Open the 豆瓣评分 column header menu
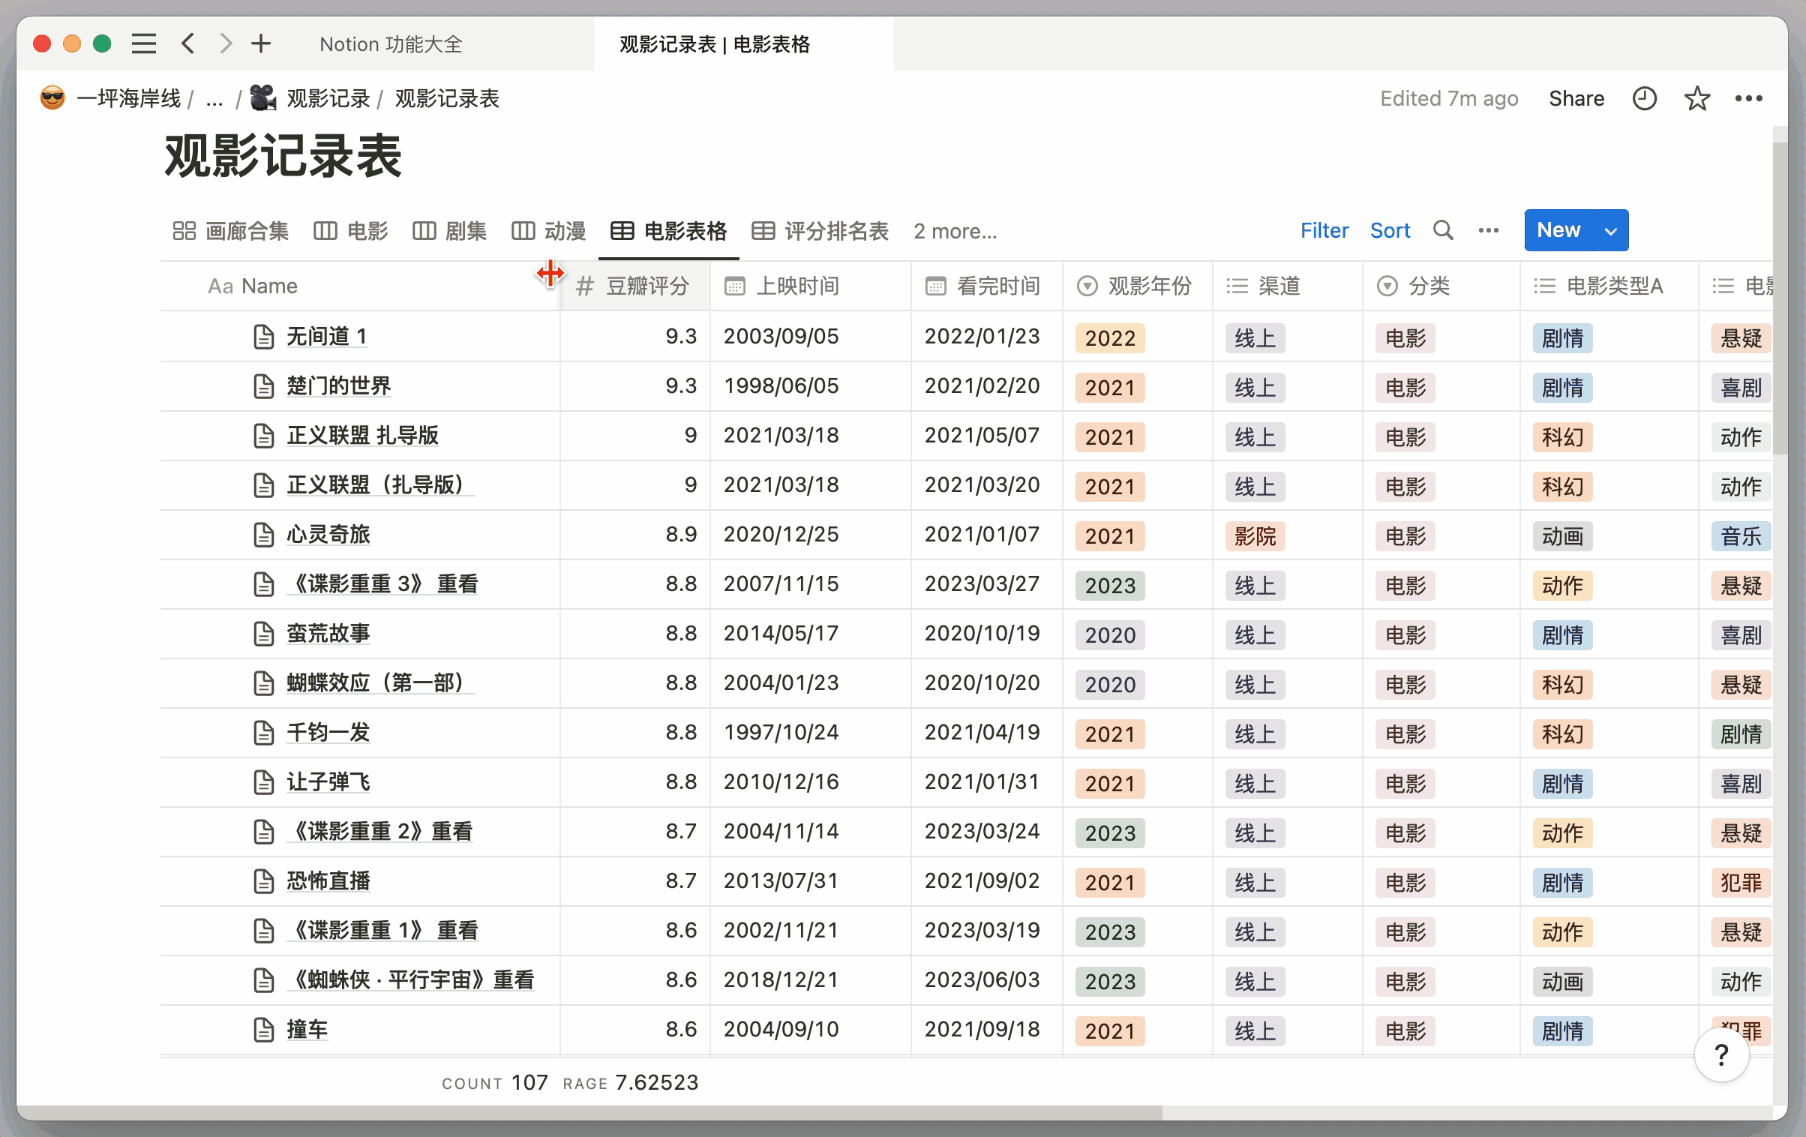 (635, 286)
